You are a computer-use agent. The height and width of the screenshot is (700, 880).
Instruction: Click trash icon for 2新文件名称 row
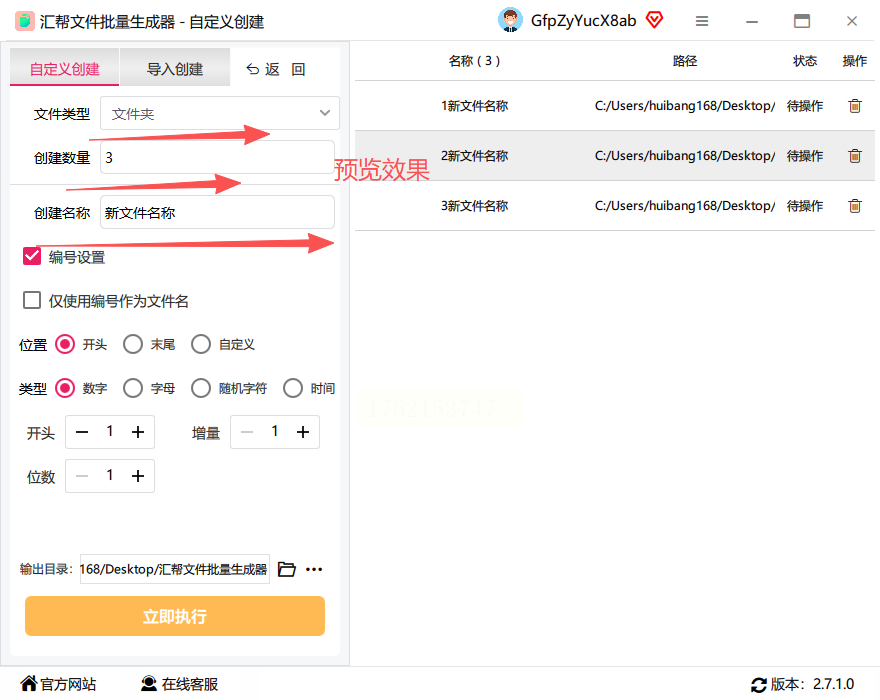point(854,155)
